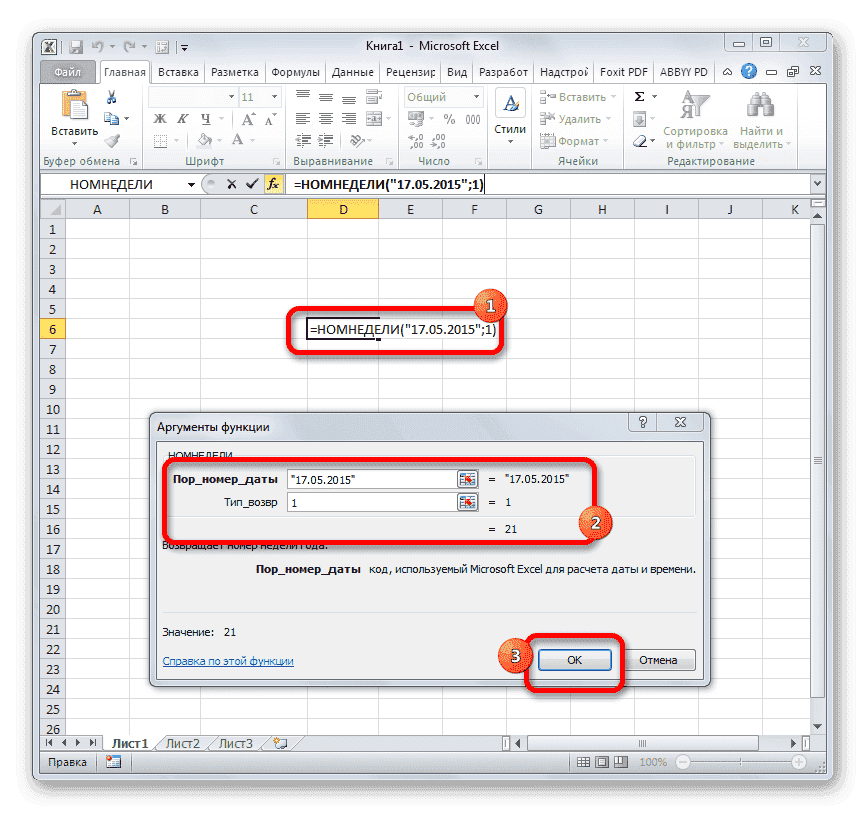Image resolution: width=866 pixels, height=813 pixels.
Task: Click the Cancel (X) icon in formula bar
Action: tap(233, 184)
